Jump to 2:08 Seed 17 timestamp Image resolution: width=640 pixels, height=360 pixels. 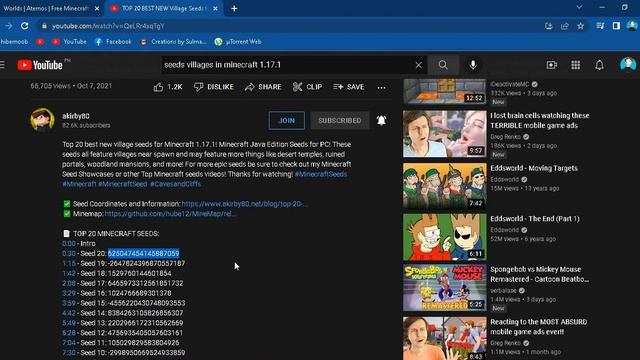point(69,283)
